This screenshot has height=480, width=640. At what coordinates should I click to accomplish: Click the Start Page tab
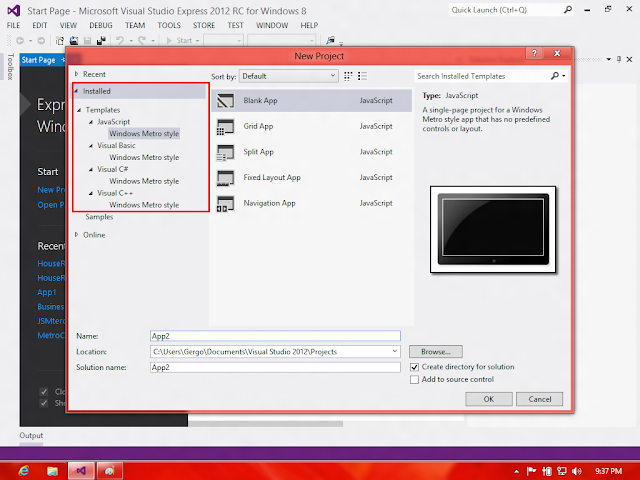pos(38,60)
